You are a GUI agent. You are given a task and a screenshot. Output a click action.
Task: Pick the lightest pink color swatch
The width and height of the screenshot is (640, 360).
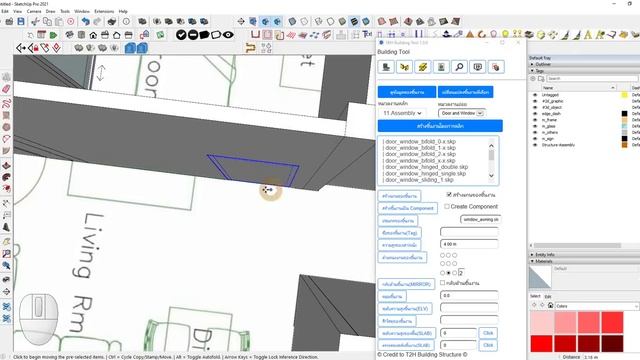pos(542,322)
